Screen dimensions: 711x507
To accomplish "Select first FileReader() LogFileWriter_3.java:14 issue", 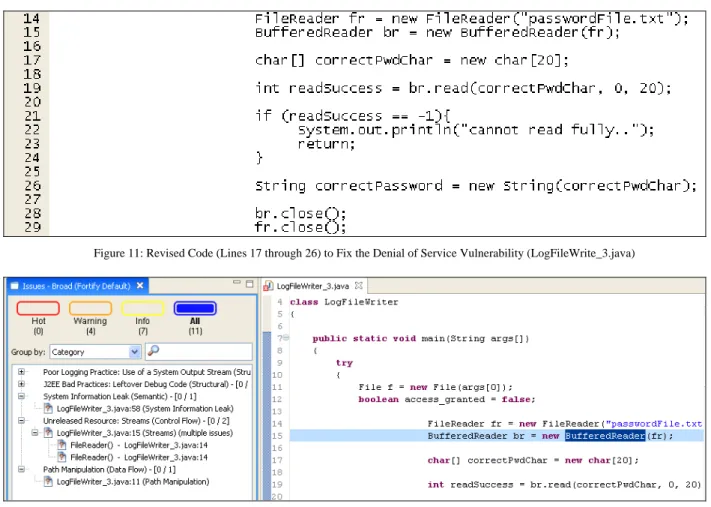I will (139, 445).
